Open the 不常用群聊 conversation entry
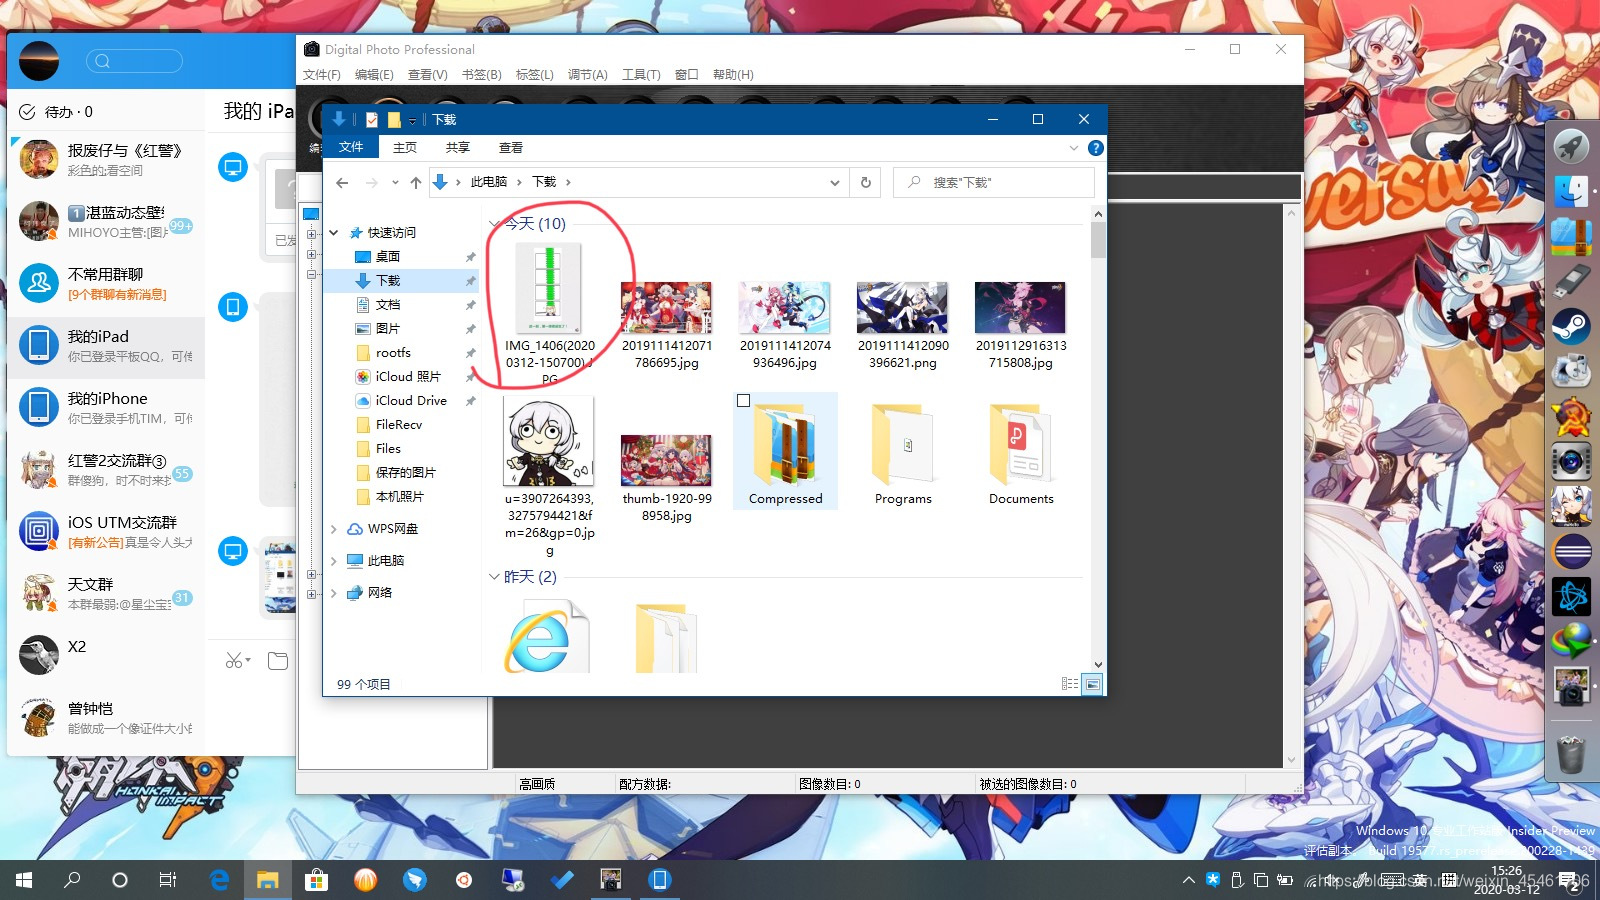Viewport: 1600px width, 900px height. click(106, 283)
